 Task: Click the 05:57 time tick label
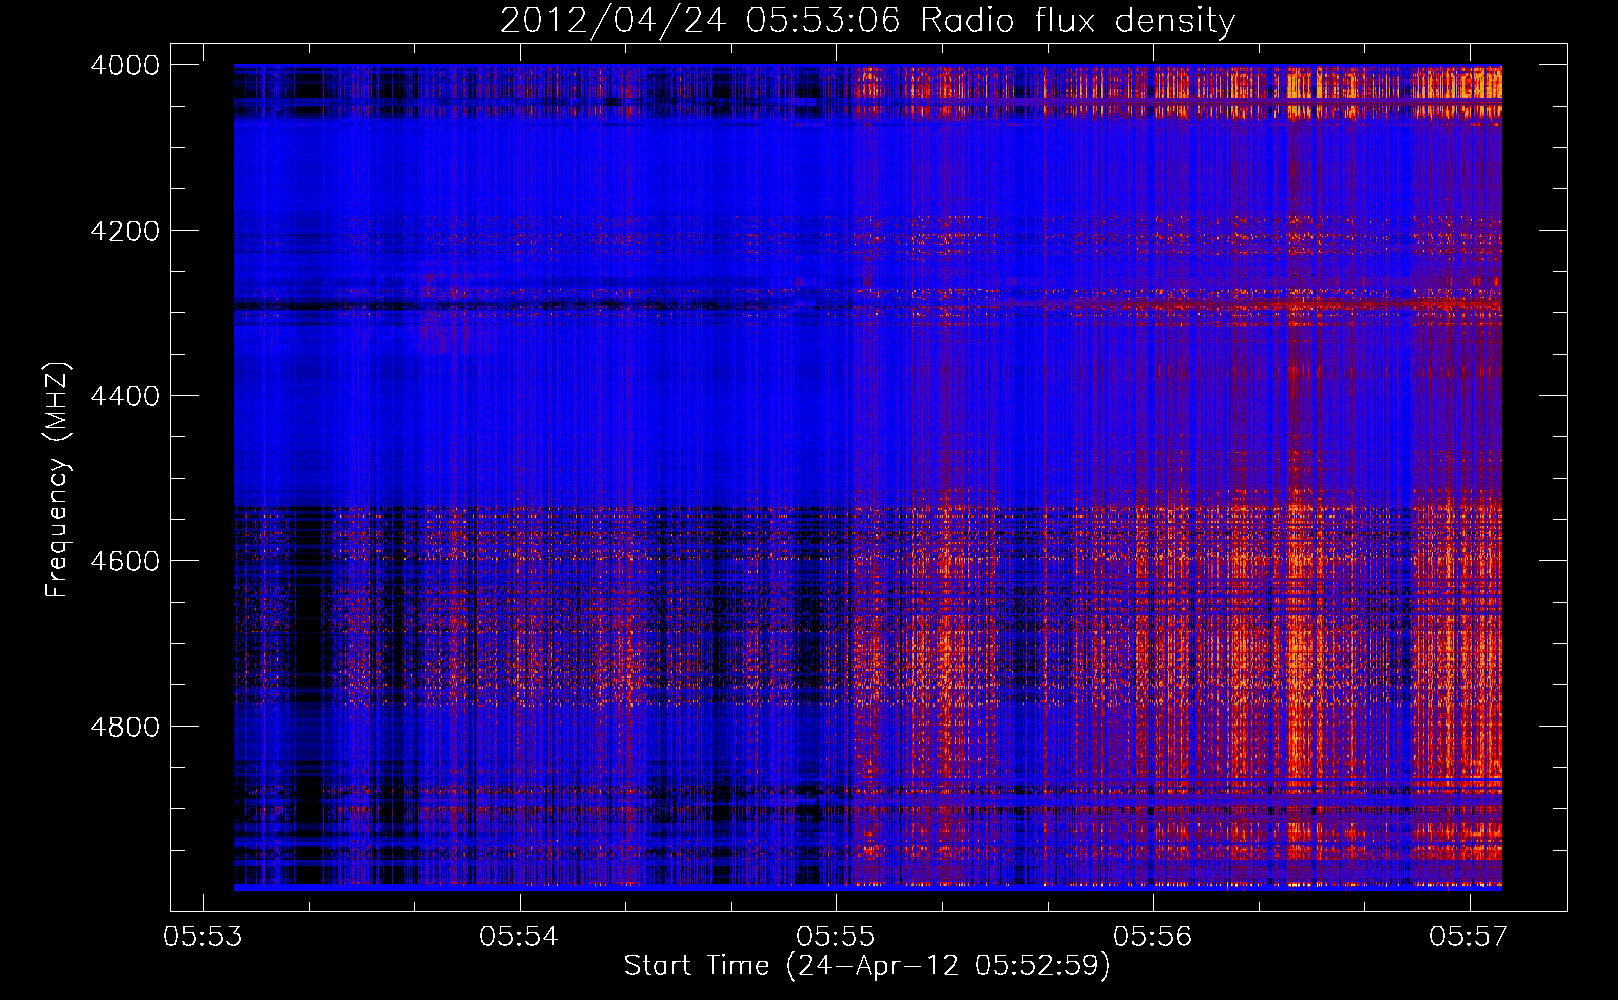1469,936
